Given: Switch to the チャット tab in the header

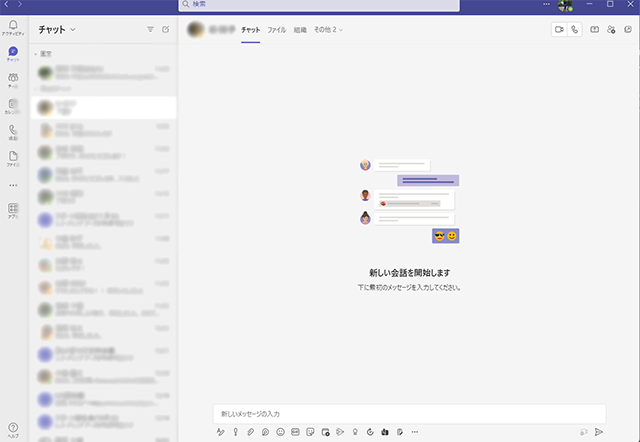Looking at the screenshot, I should tap(250, 29).
